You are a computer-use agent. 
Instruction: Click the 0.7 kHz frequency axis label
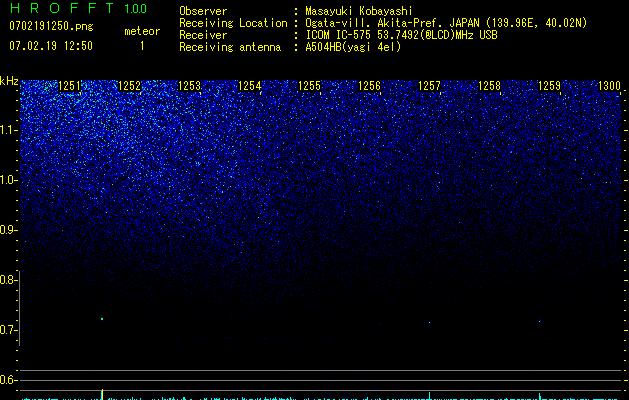(x=7, y=330)
